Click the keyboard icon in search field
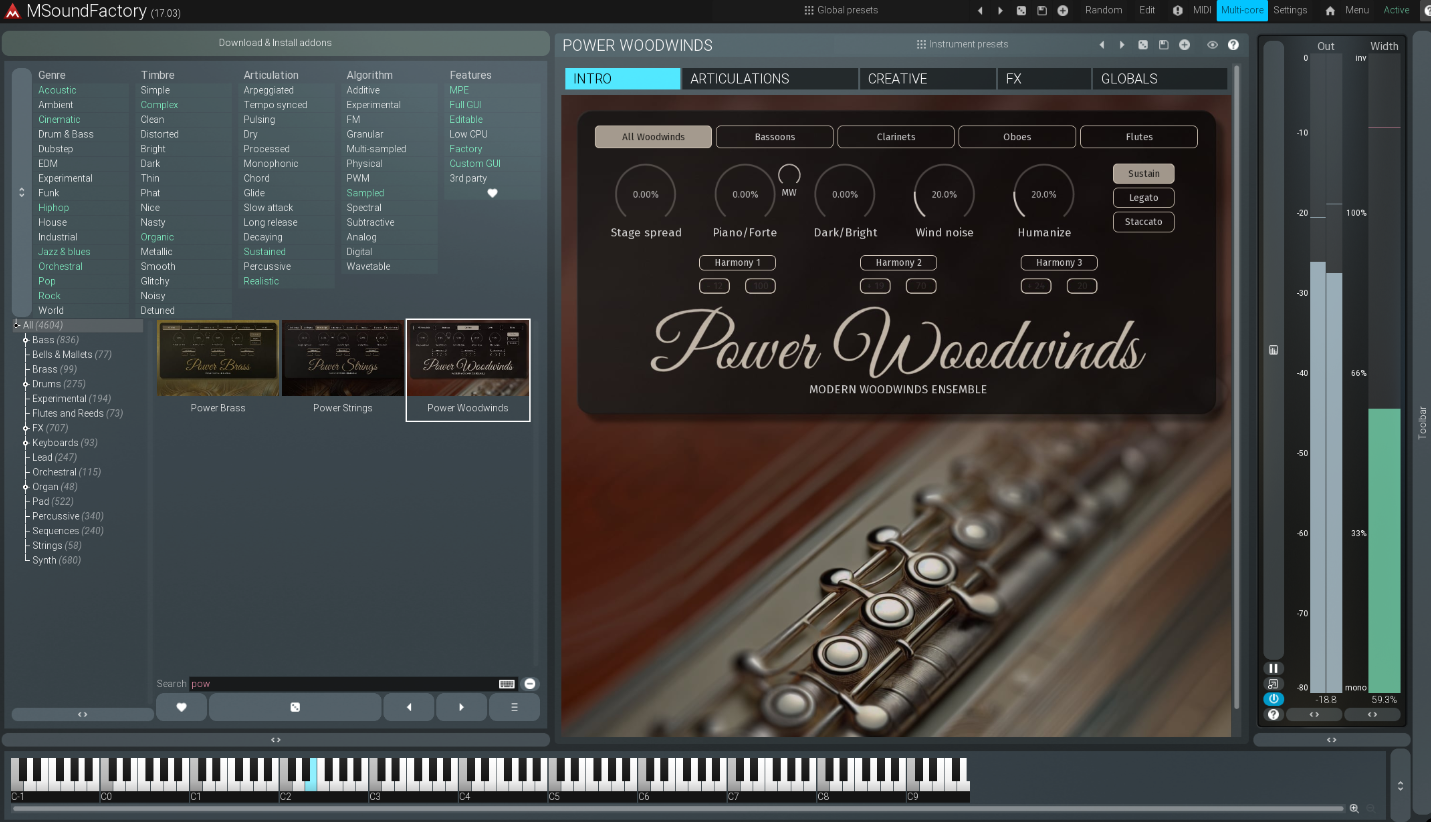Screen dimensions: 1431x822 507,684
